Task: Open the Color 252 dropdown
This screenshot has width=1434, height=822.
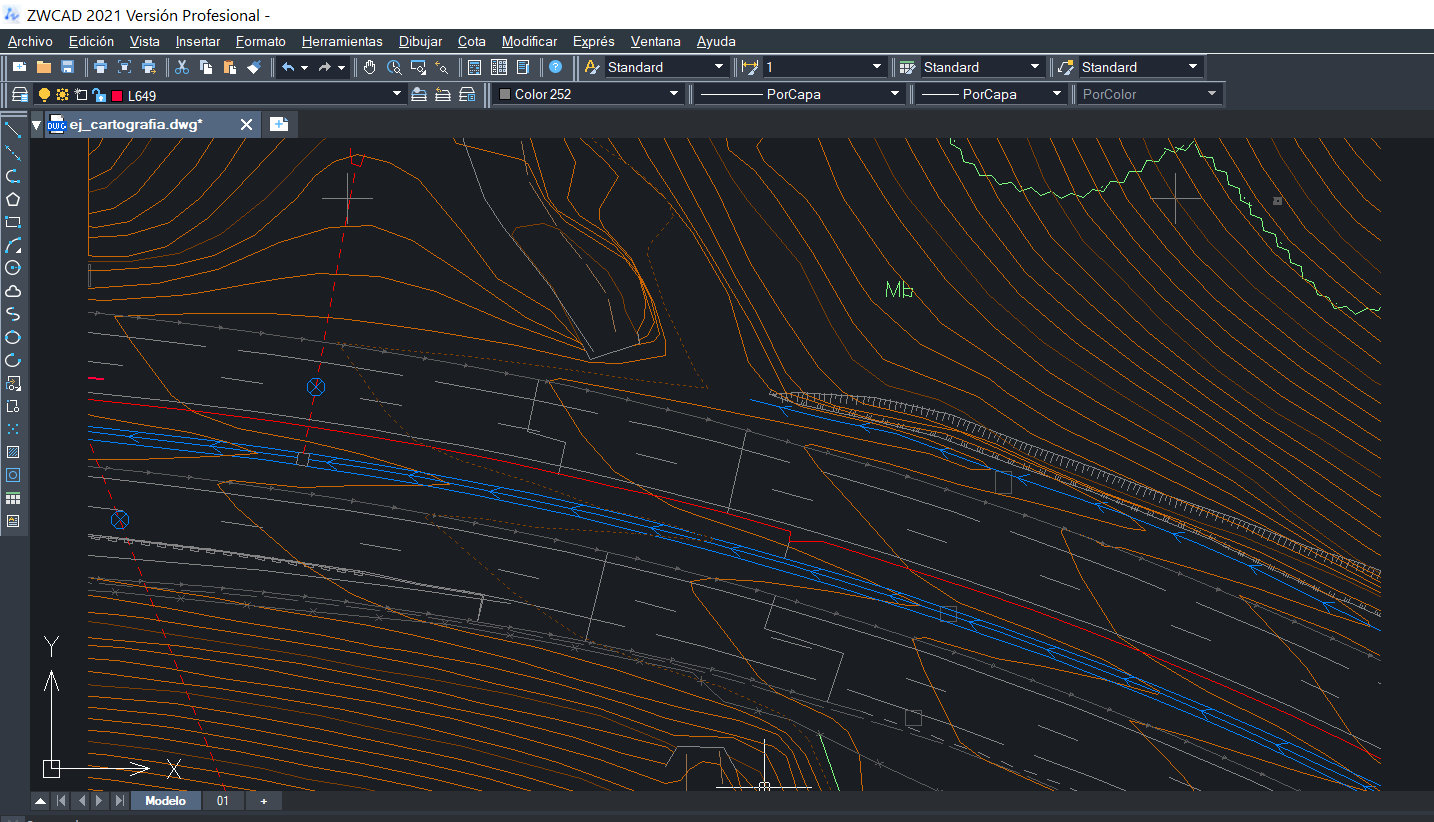Action: tap(673, 94)
